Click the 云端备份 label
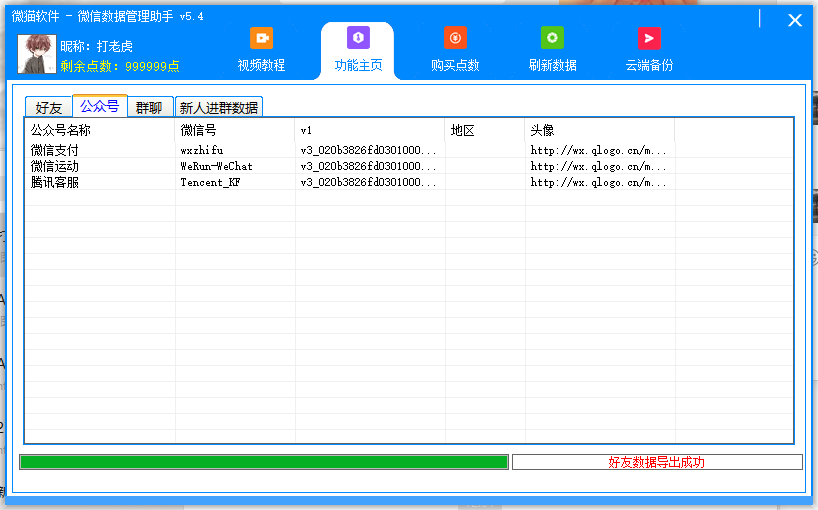Viewport: 818px width, 510px height. 649,65
